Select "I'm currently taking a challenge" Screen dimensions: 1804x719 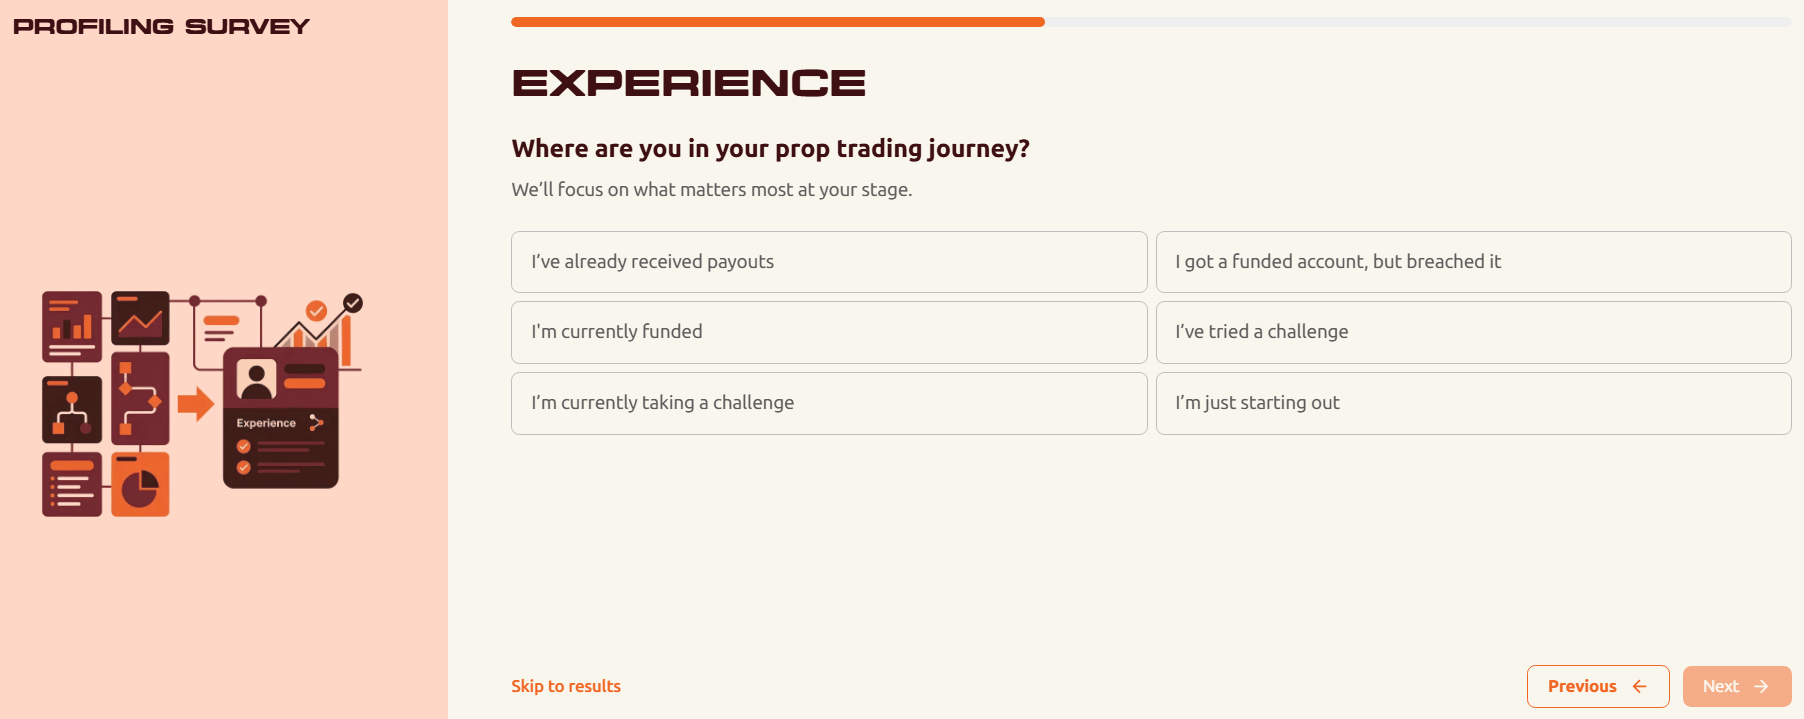[x=828, y=403]
